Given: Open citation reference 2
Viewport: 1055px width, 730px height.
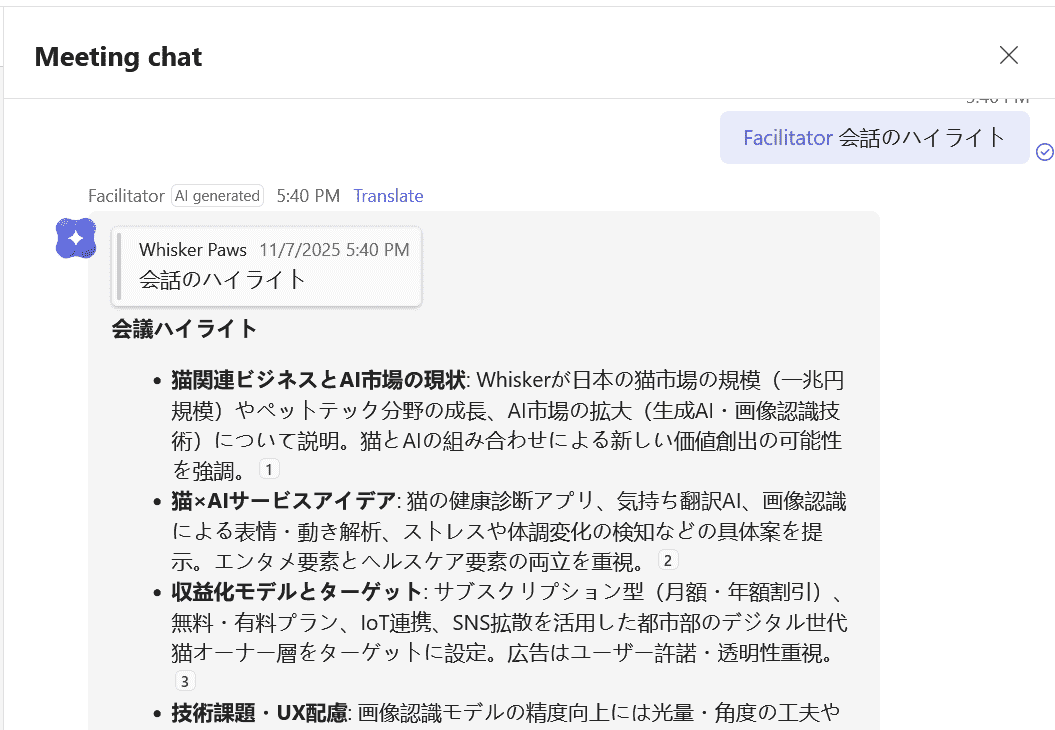Looking at the screenshot, I should (668, 560).
